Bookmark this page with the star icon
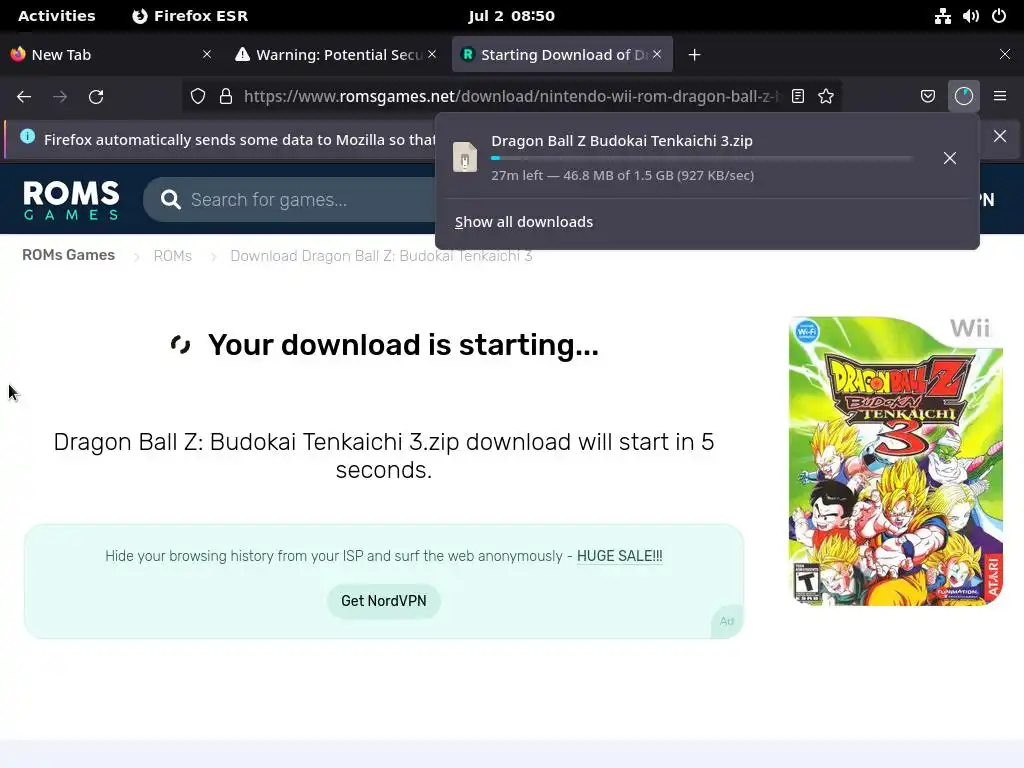The height and width of the screenshot is (768, 1024). point(826,97)
